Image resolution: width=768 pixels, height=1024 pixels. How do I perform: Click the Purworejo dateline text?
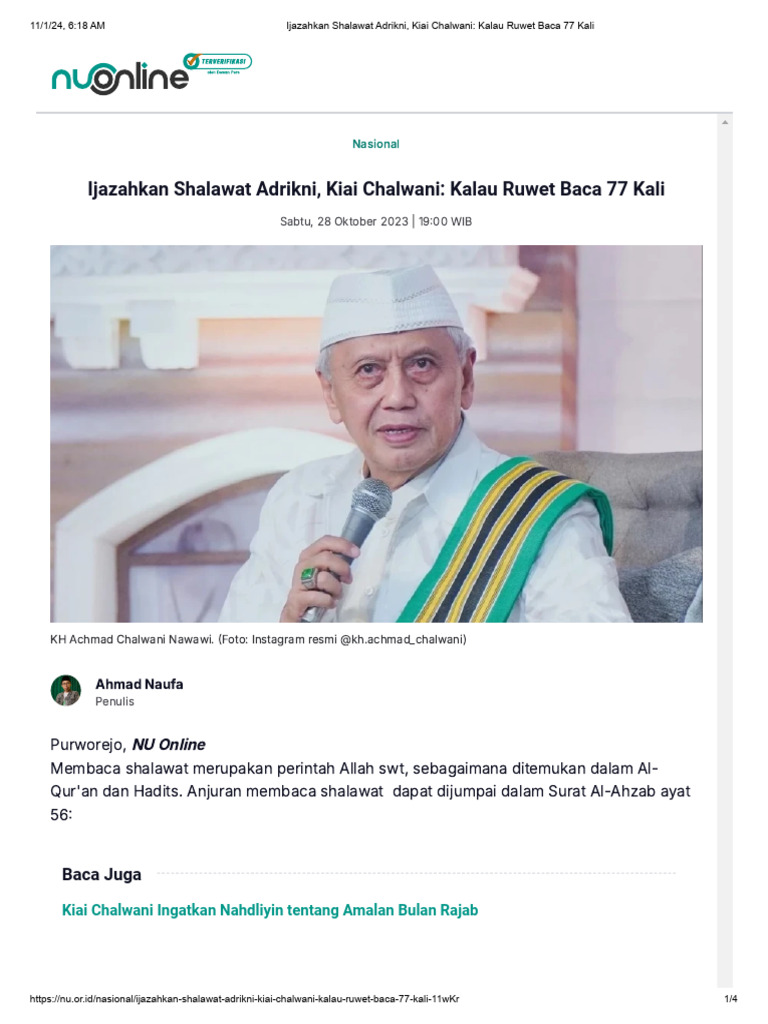pyautogui.click(x=88, y=744)
